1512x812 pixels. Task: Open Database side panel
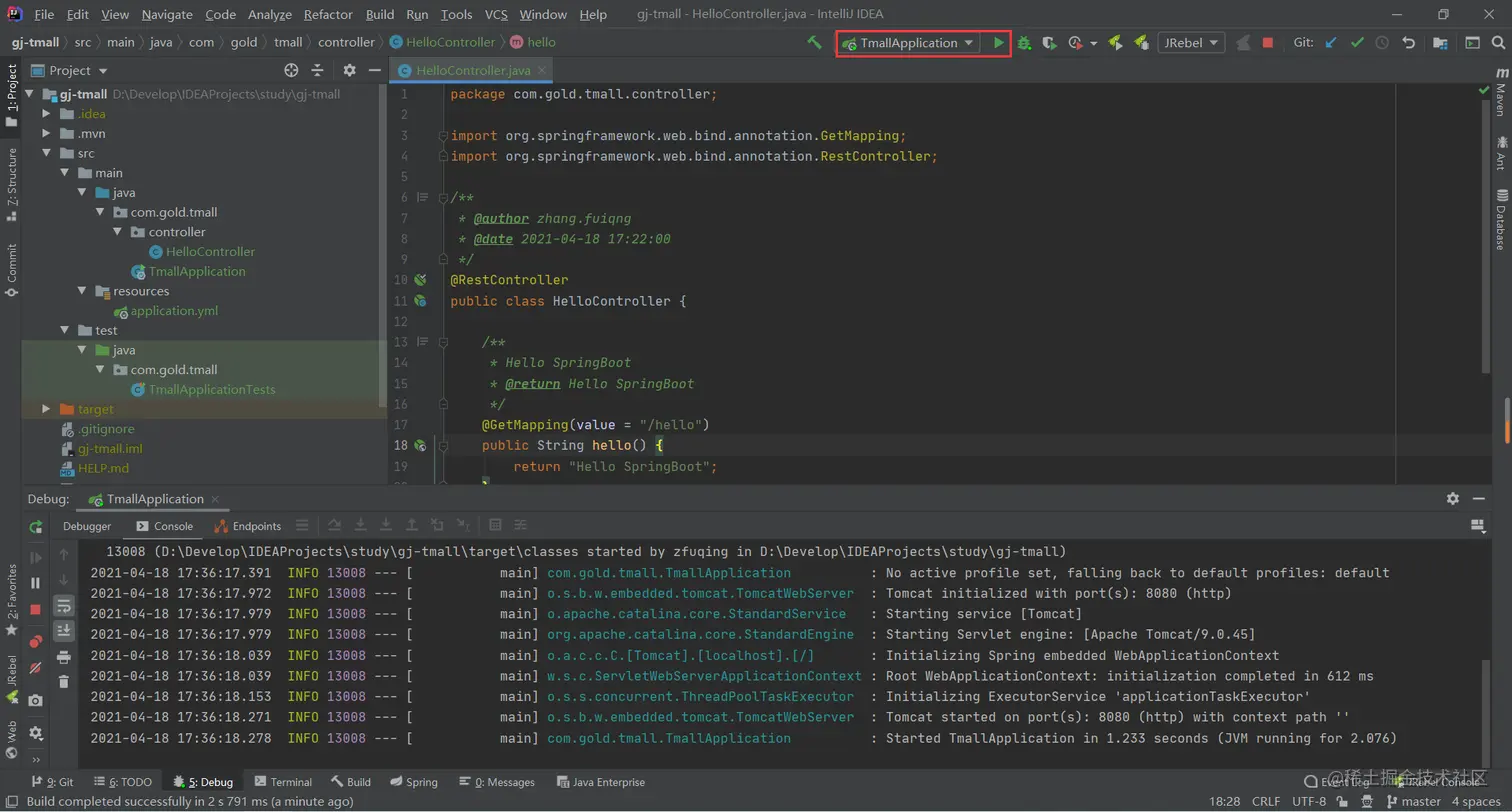click(1501, 219)
